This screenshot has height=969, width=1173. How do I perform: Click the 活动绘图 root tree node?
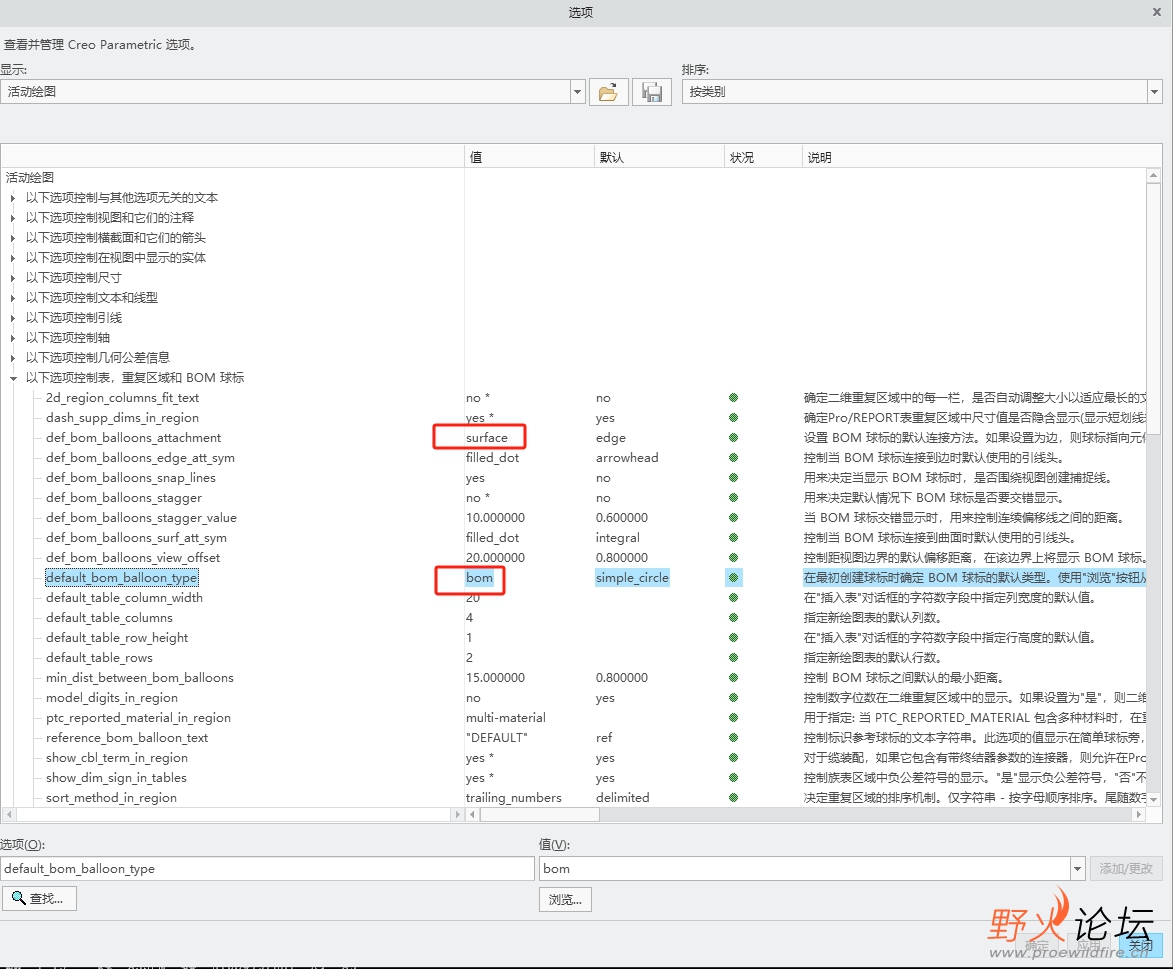click(30, 177)
